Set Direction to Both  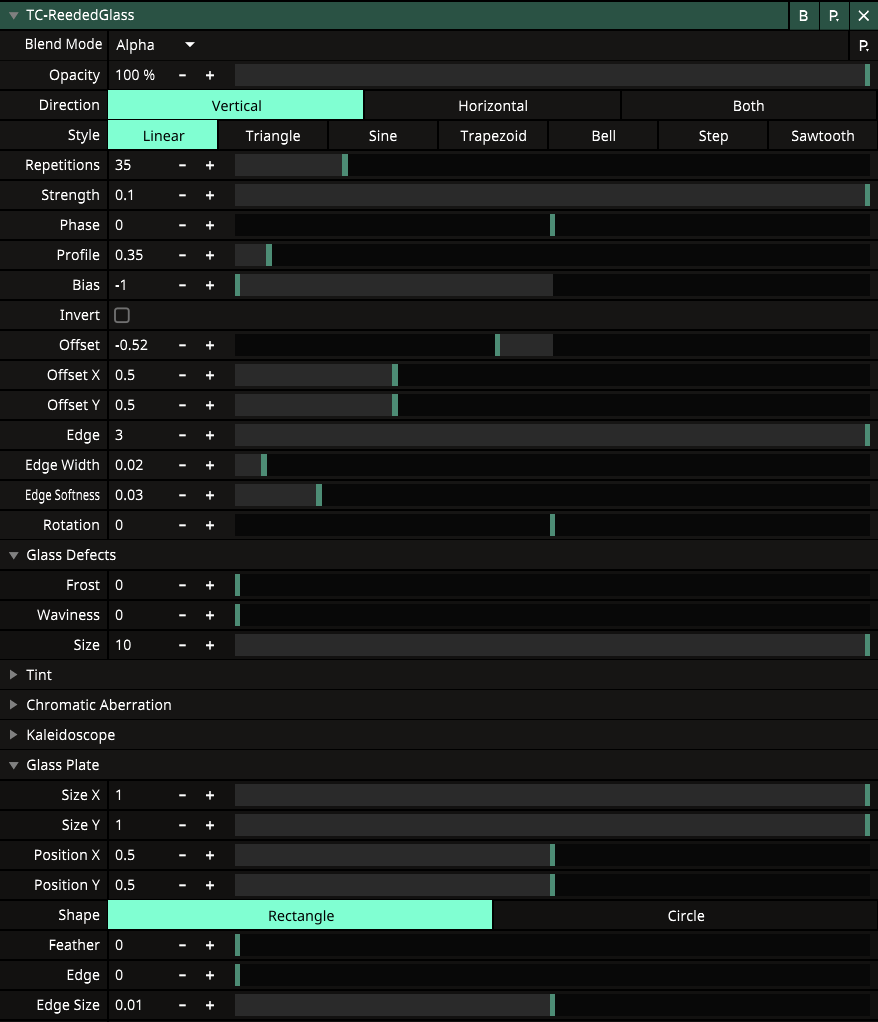748,106
